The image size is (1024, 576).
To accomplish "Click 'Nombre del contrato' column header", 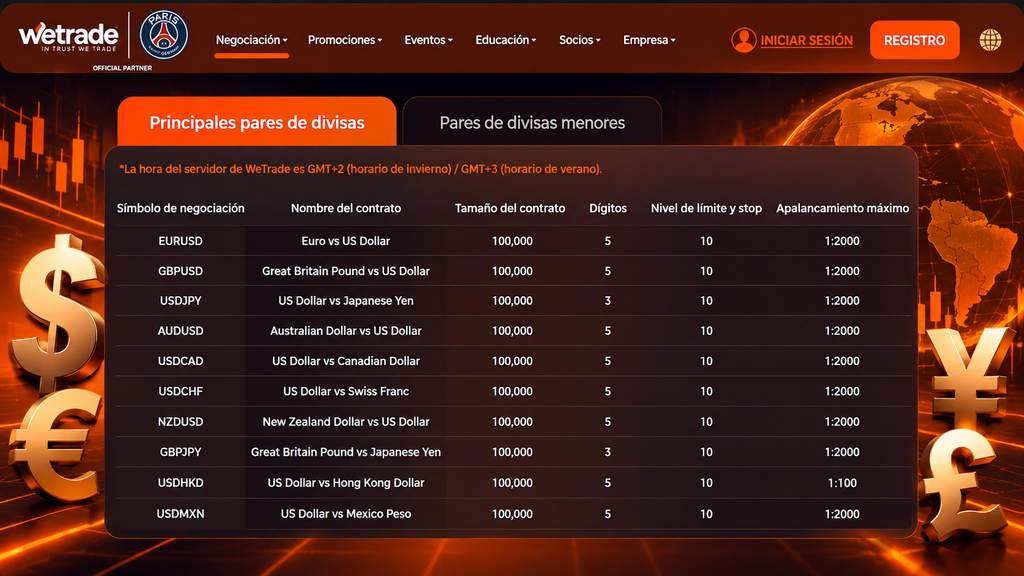I will tap(345, 208).
